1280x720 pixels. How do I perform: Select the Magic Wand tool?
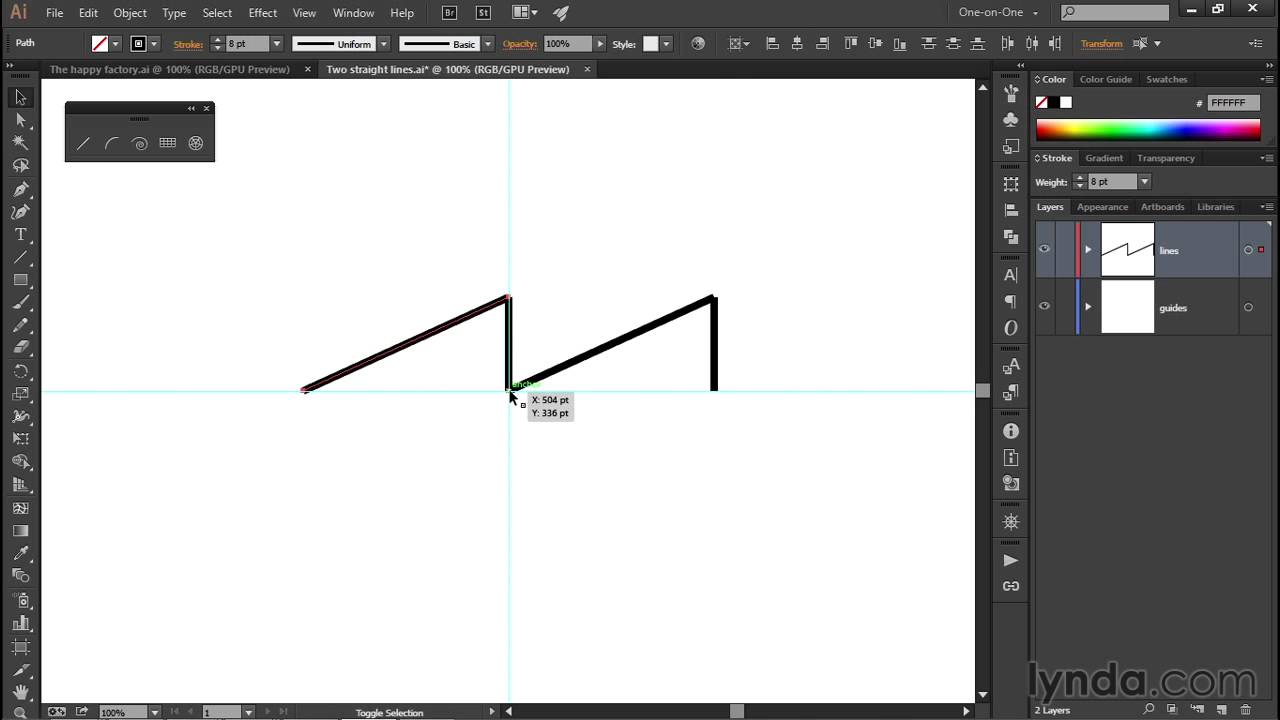[20, 143]
